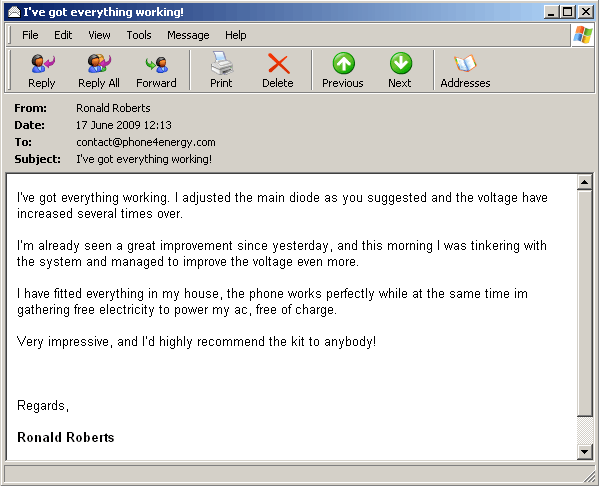Open the View menu
The height and width of the screenshot is (486, 599).
(99, 35)
